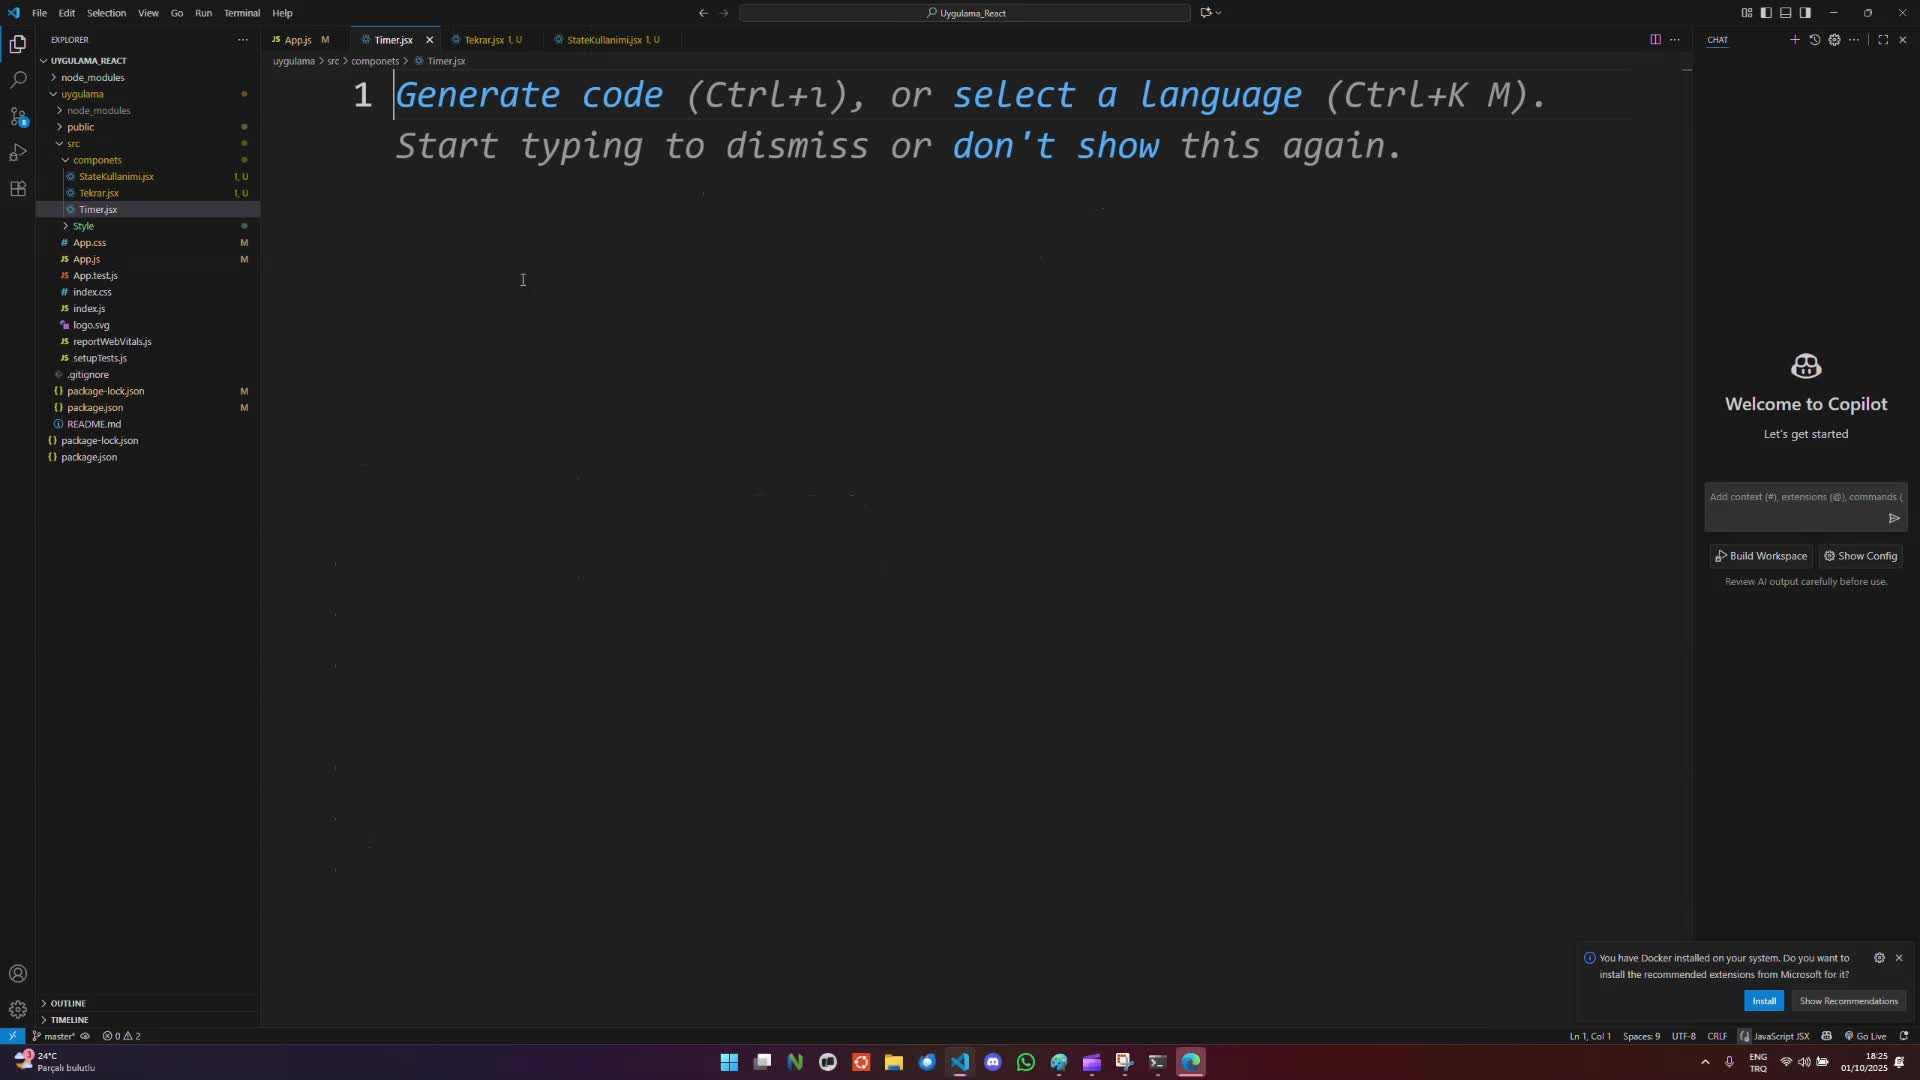Split the editor to the right
Viewport: 1920px width, 1080px height.
[x=1655, y=40]
